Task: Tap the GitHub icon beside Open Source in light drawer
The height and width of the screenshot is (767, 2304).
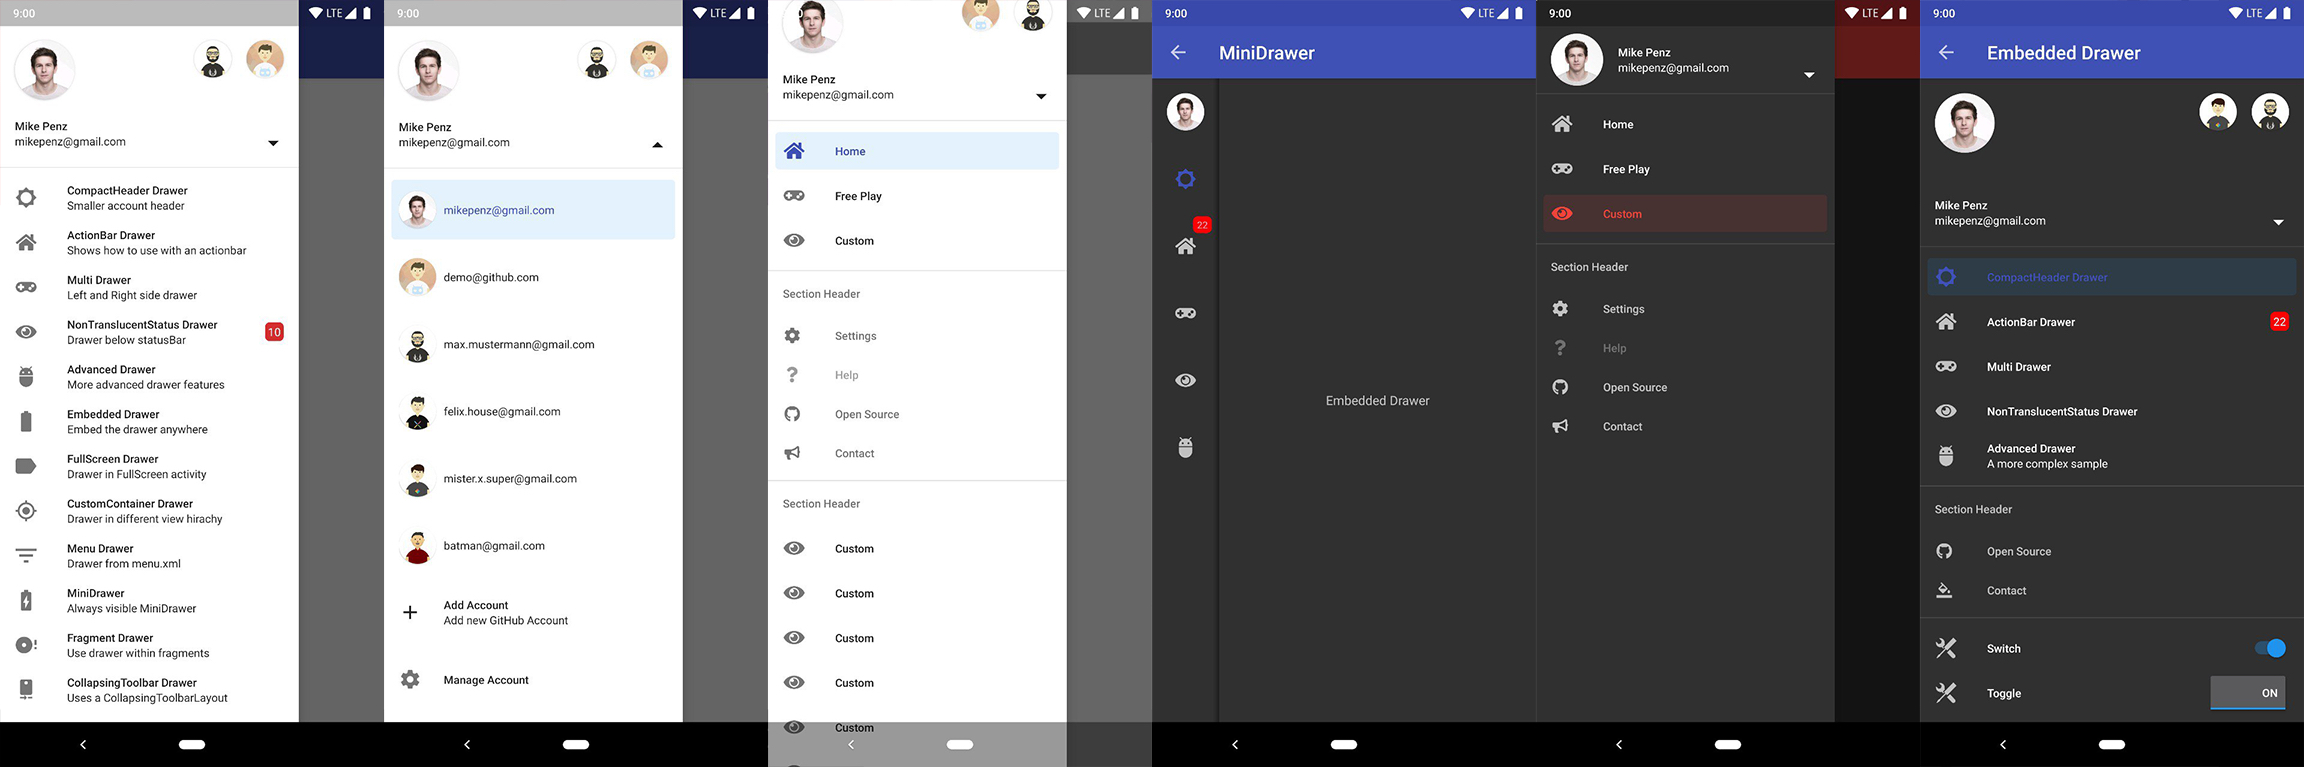Action: tap(792, 414)
